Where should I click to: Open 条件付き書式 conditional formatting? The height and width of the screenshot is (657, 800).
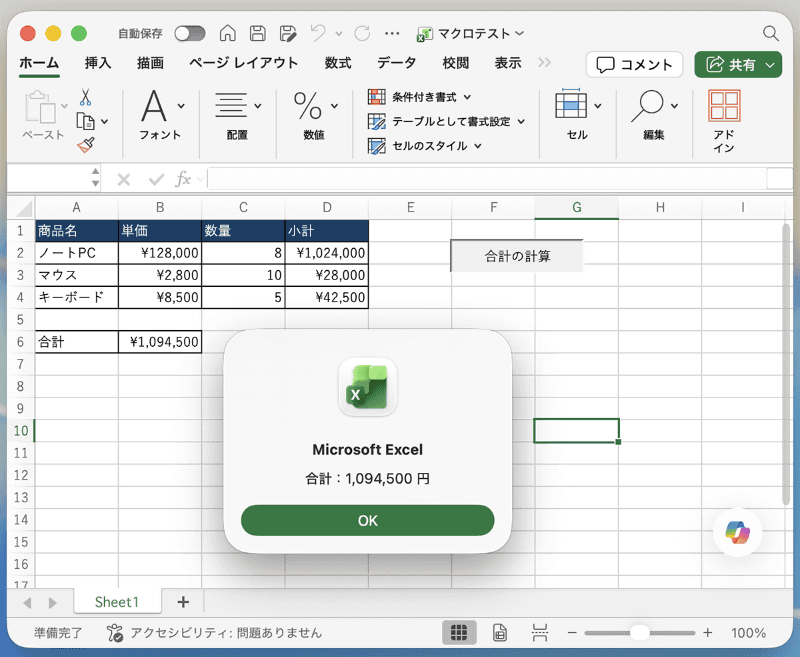pos(419,97)
